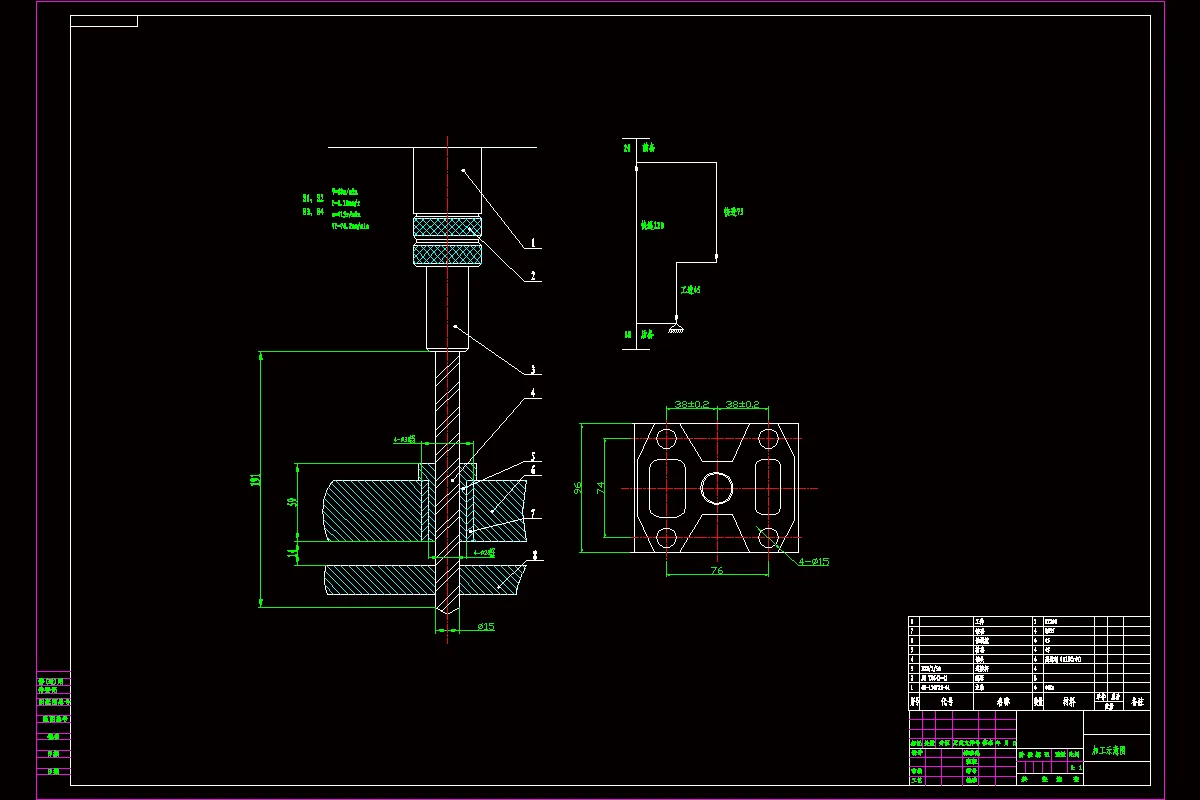
Task: Click the 材料 column header in parts list
Action: (1070, 702)
